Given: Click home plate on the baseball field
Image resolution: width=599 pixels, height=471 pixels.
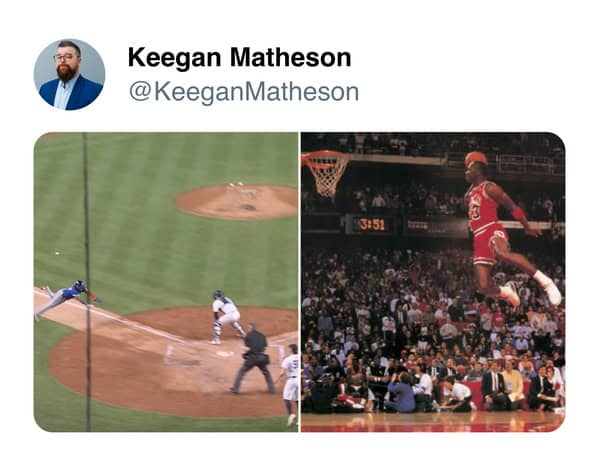Looking at the screenshot, I should click(x=225, y=354).
